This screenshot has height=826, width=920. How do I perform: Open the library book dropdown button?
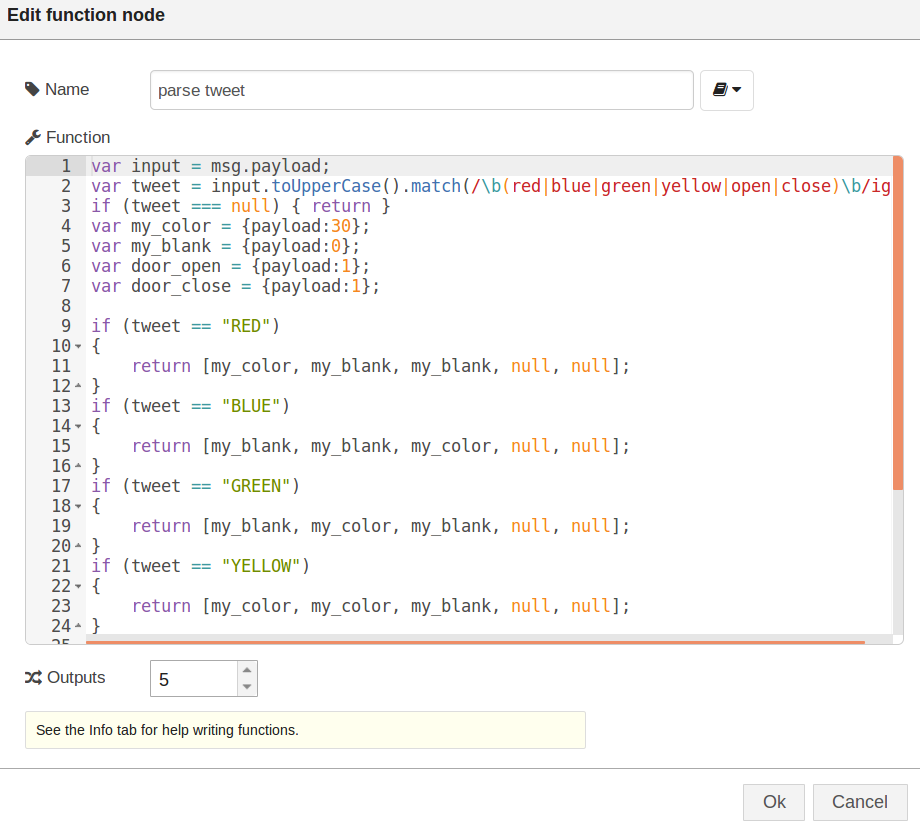726,90
